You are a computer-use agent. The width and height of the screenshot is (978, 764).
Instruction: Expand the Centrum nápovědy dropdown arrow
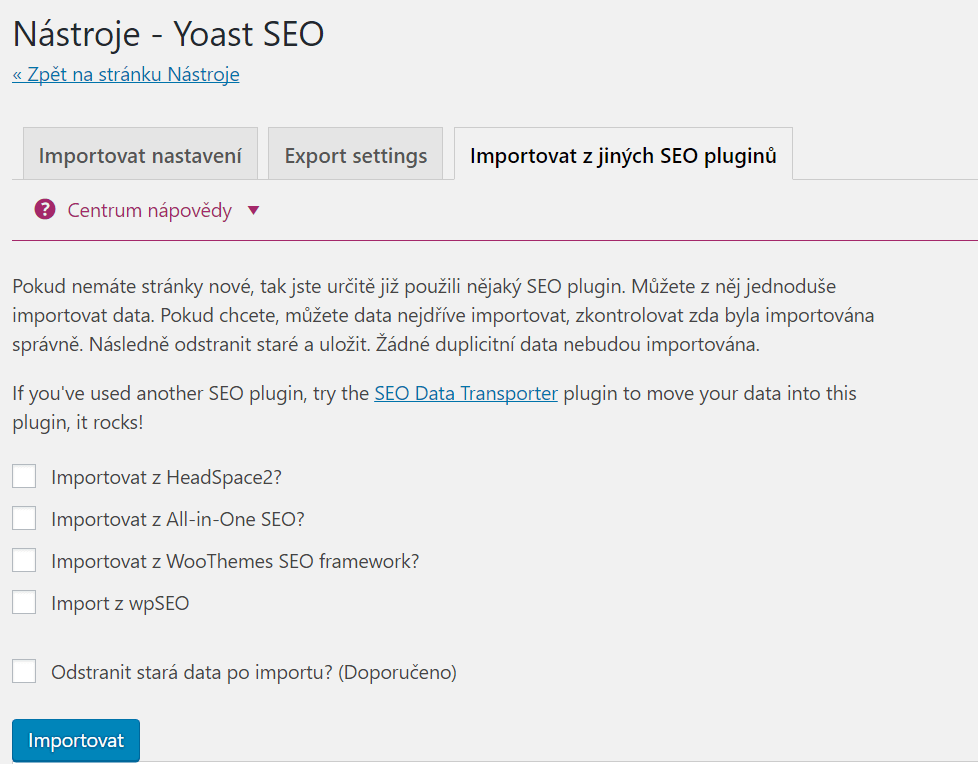[x=253, y=211]
